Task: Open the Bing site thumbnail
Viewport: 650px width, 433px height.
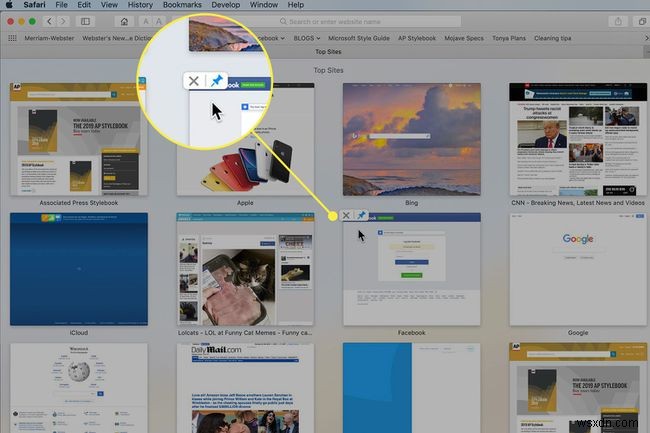Action: [412, 139]
